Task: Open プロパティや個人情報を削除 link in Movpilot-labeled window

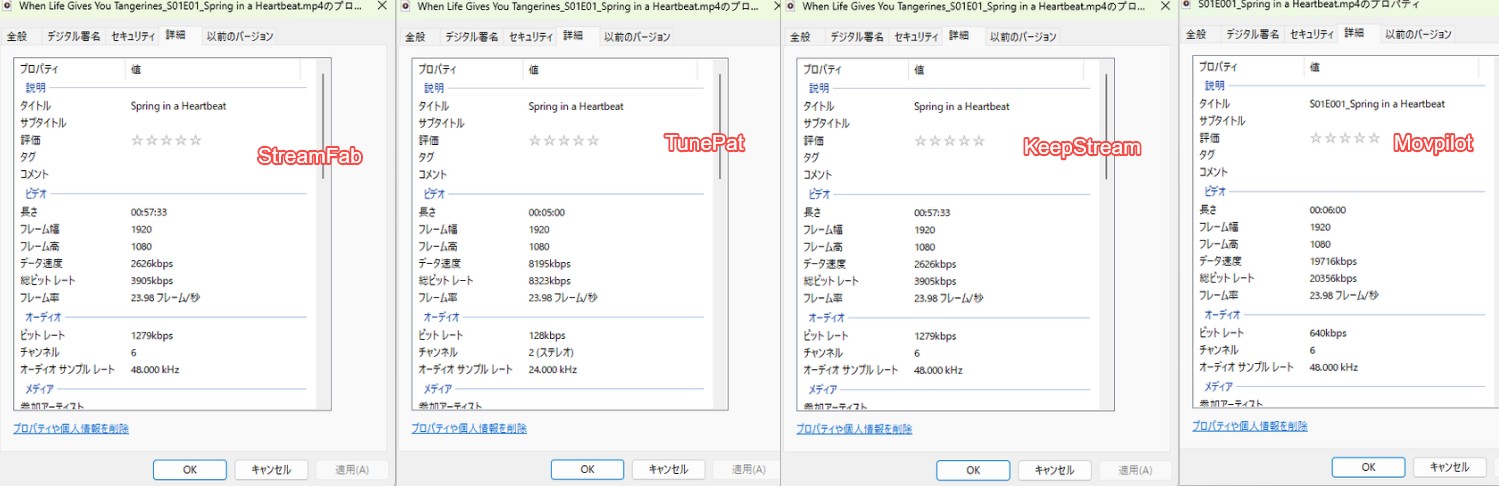Action: (x=1250, y=425)
